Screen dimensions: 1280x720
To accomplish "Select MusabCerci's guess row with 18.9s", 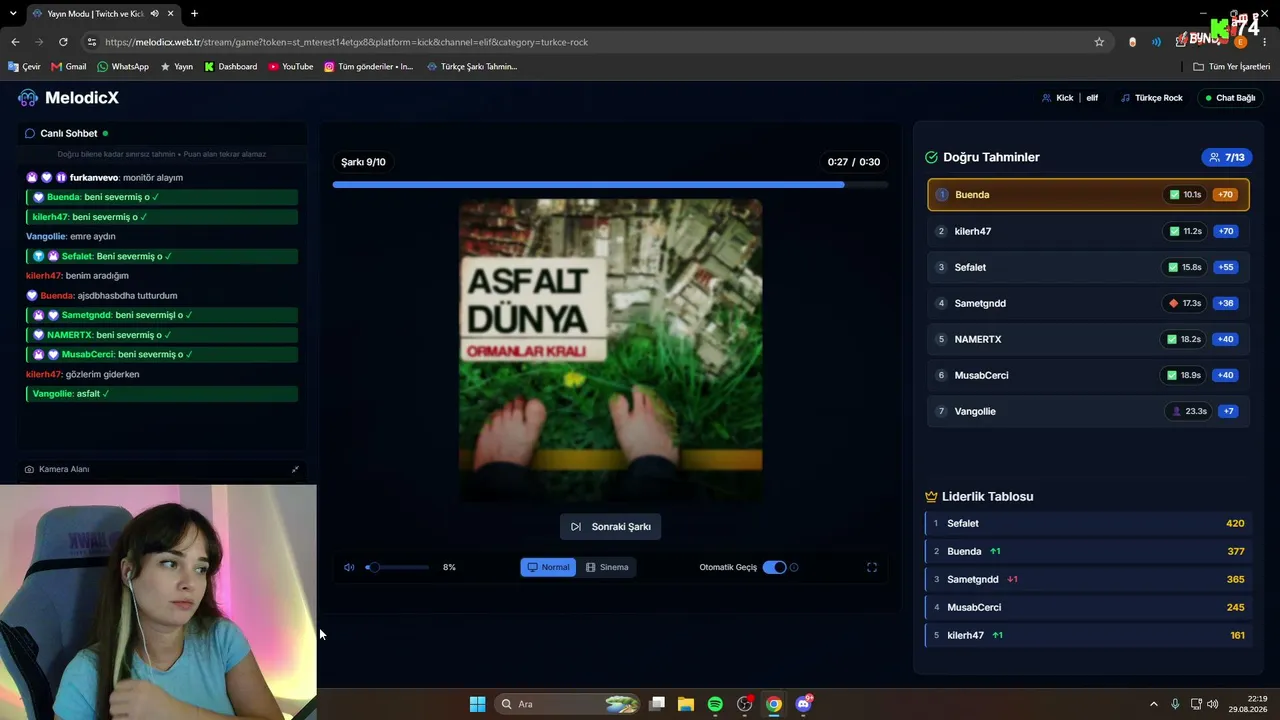I will (1088, 375).
